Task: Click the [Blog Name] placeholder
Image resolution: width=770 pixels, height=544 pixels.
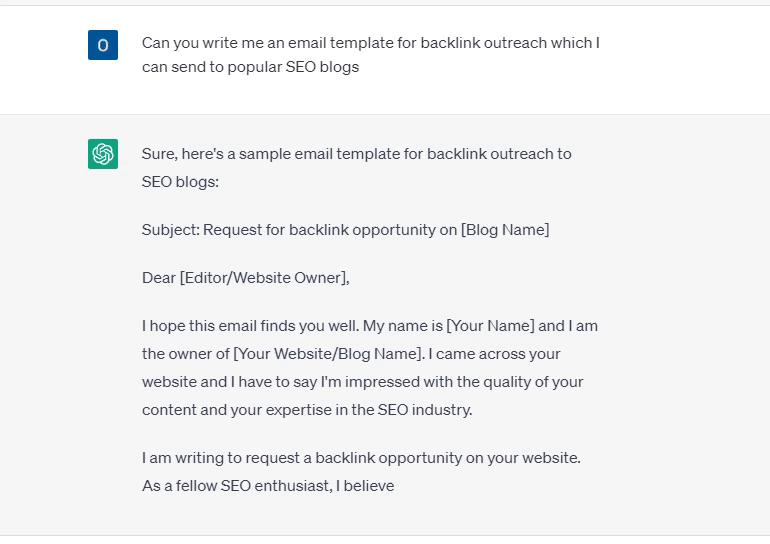Action: click(505, 230)
